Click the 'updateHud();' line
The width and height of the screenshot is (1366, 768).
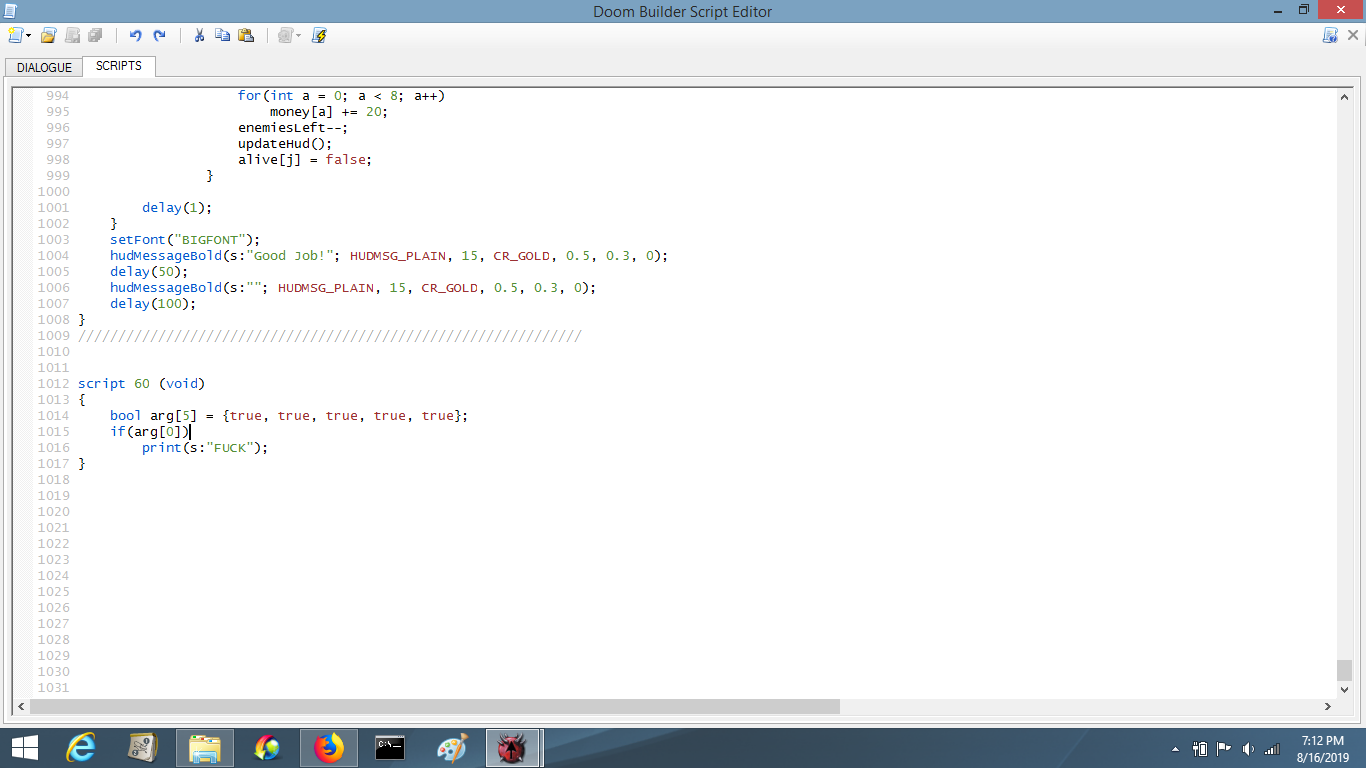[285, 144]
